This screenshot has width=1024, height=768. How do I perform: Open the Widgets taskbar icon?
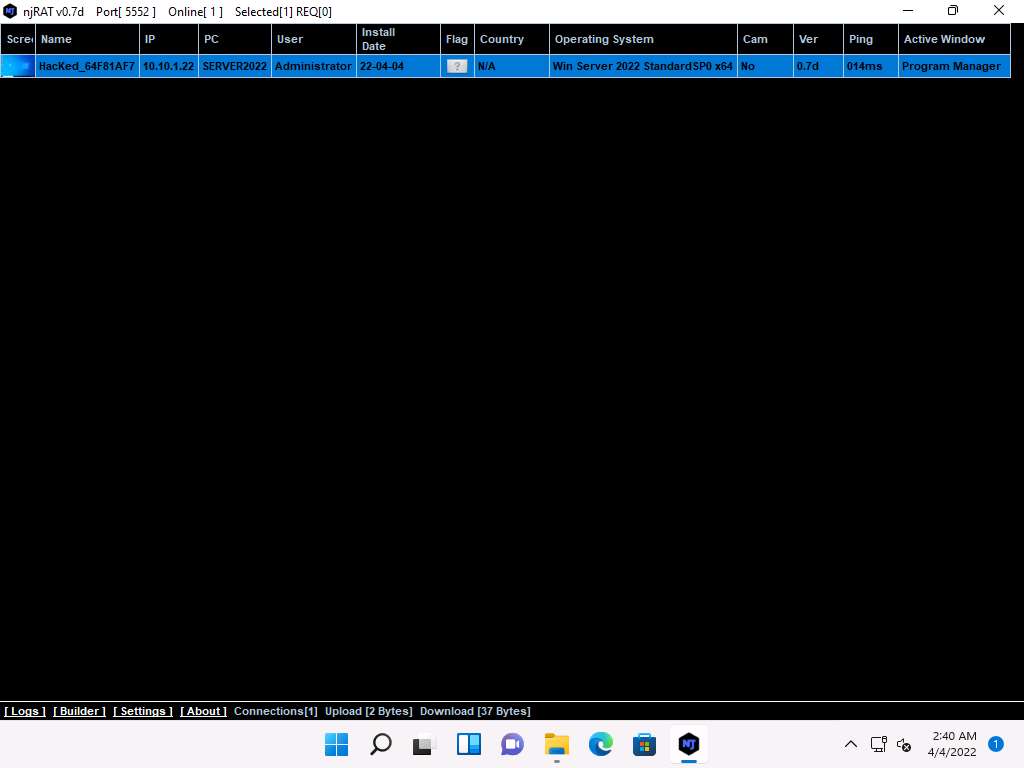[469, 744]
